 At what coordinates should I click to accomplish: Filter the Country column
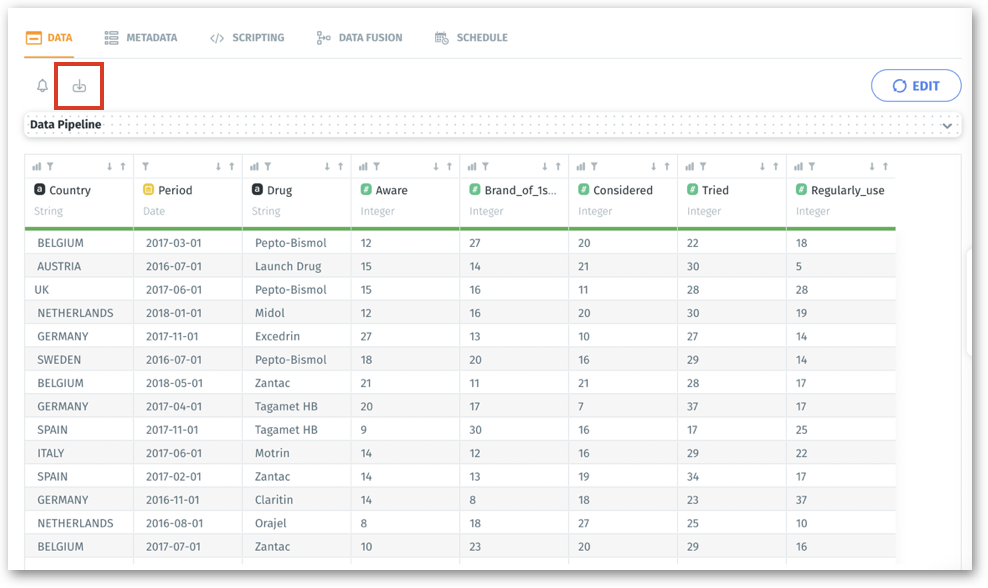[x=50, y=166]
